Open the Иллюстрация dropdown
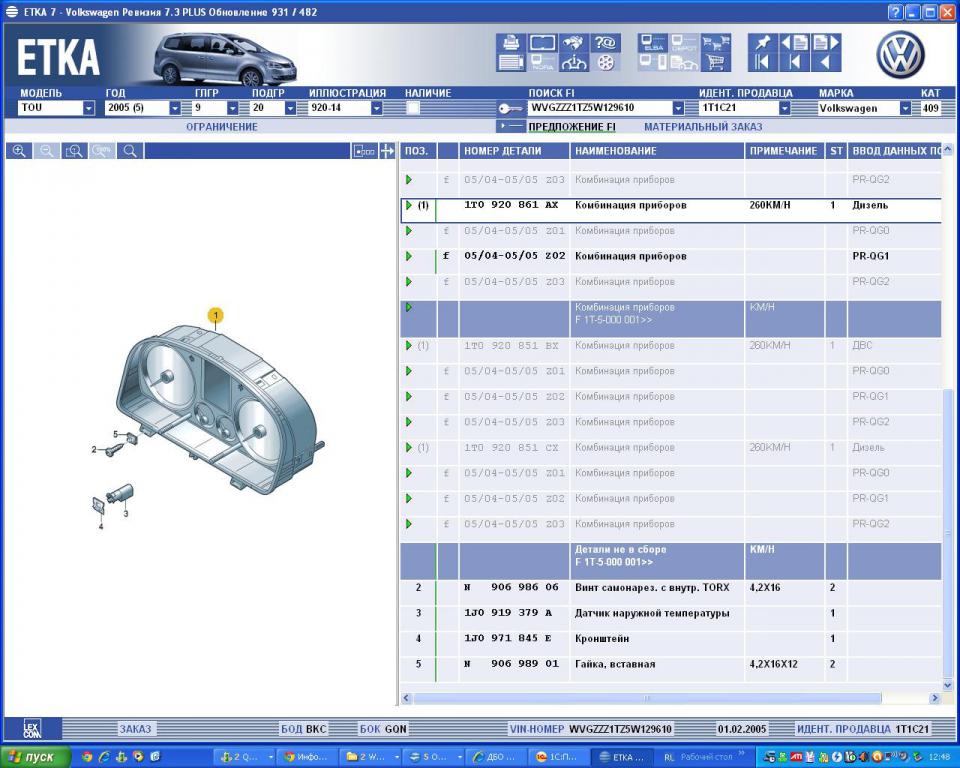This screenshot has height=768, width=960. click(x=377, y=108)
